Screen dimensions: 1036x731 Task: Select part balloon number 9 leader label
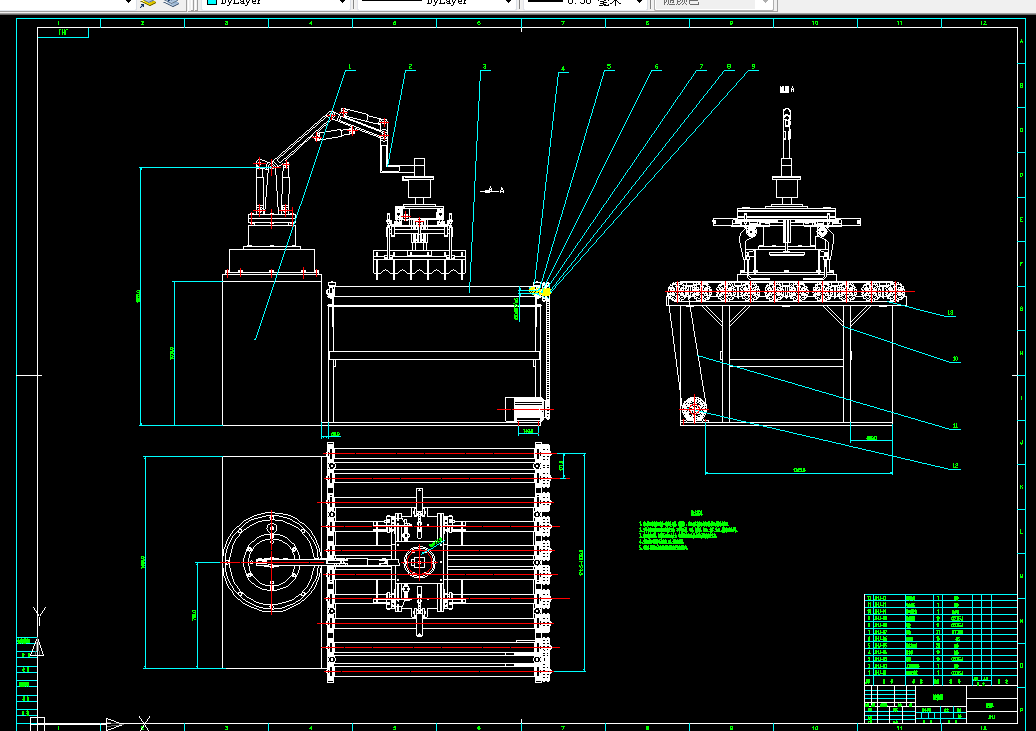753,67
